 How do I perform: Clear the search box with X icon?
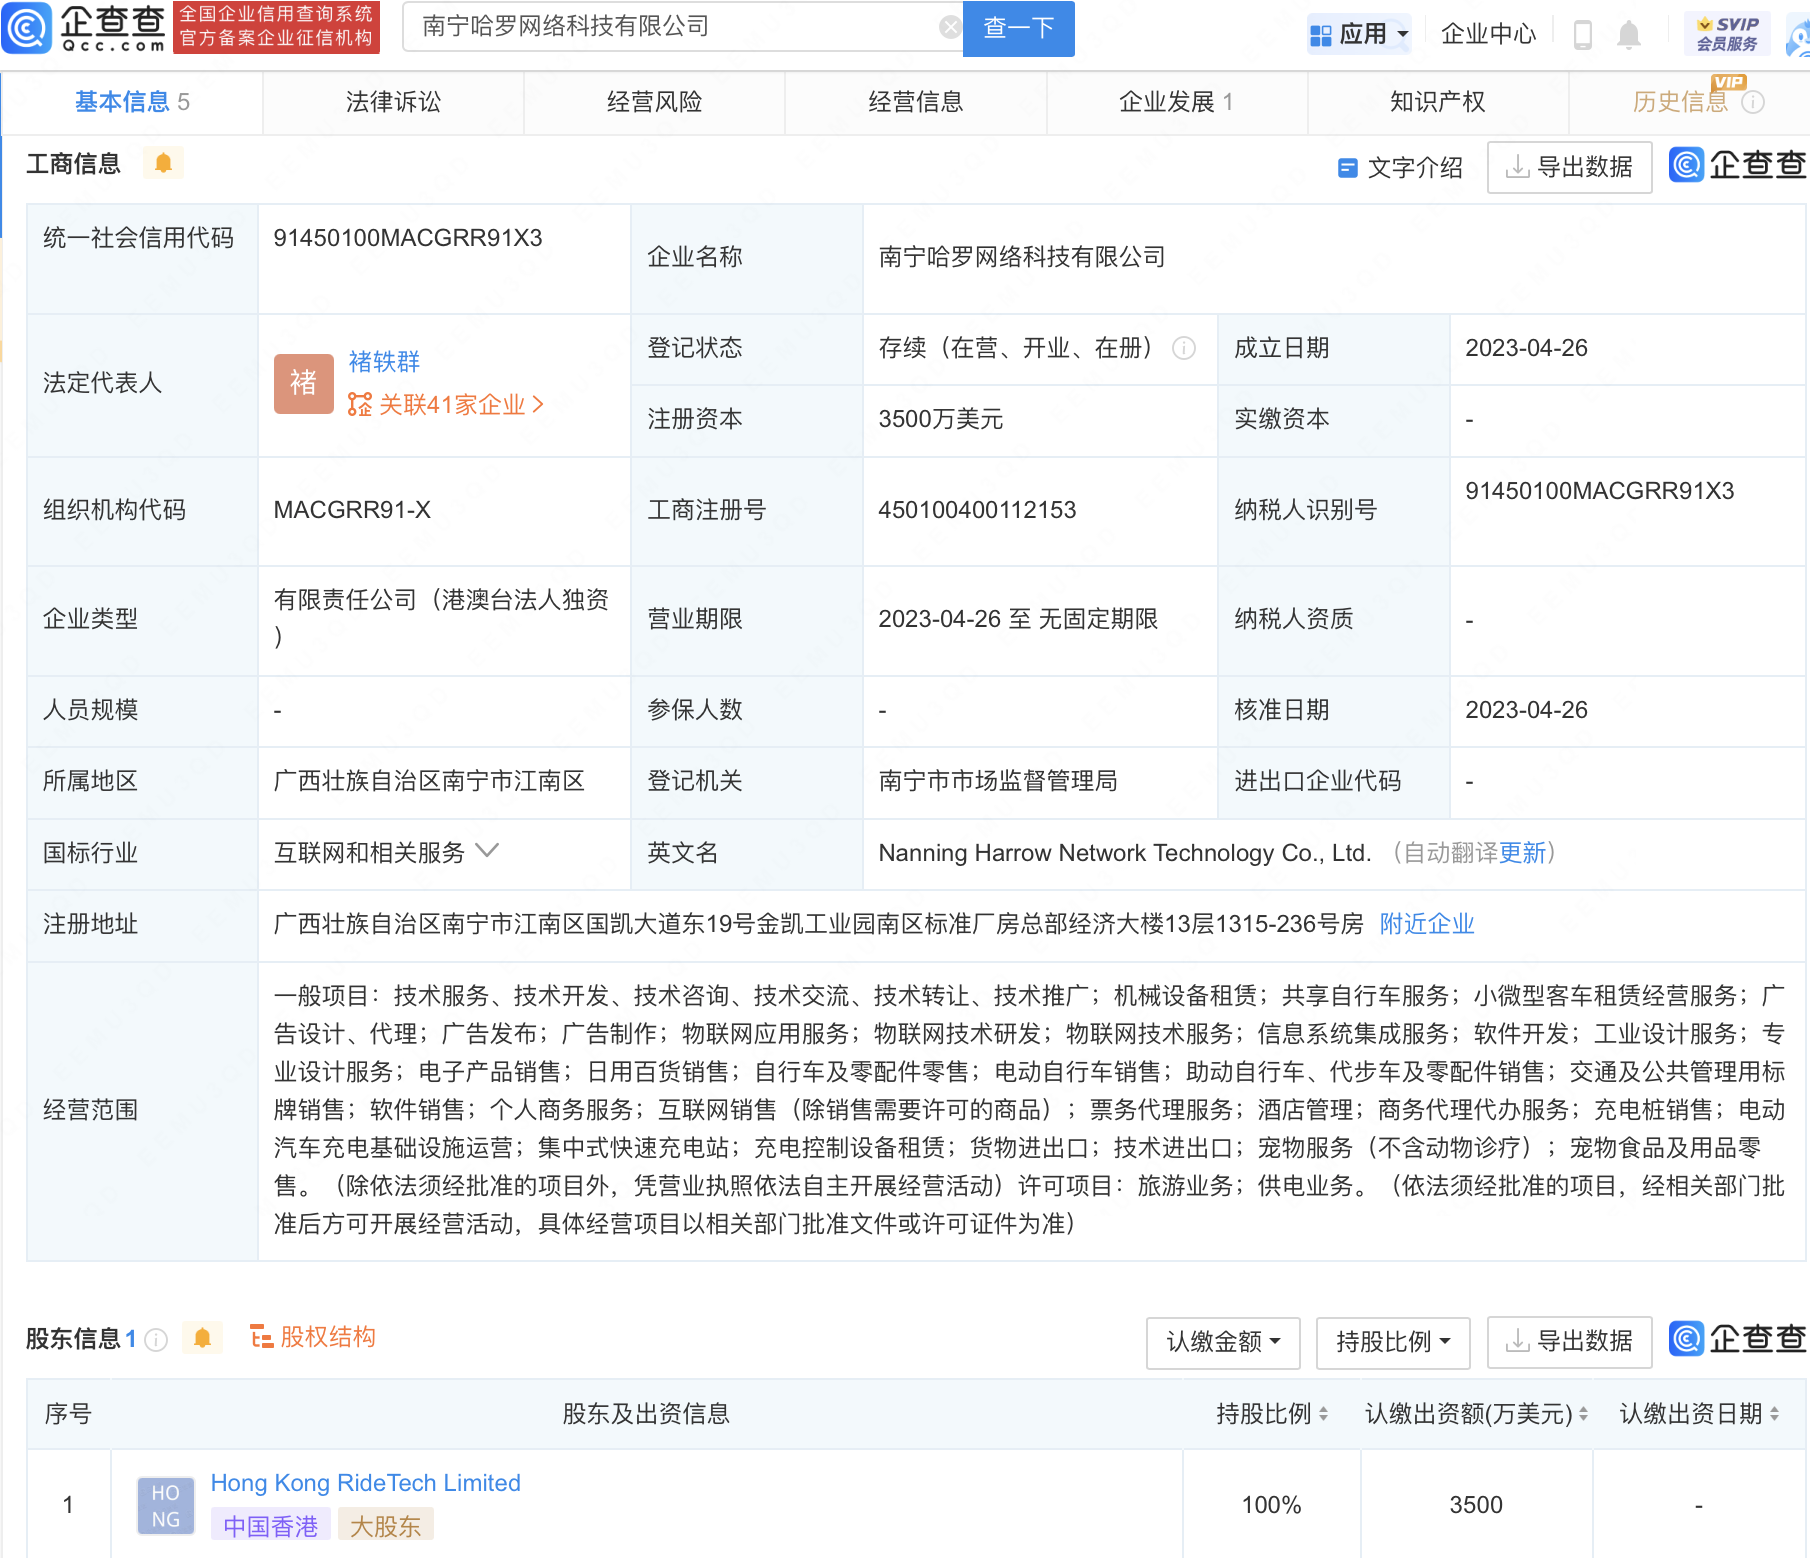coord(950,27)
